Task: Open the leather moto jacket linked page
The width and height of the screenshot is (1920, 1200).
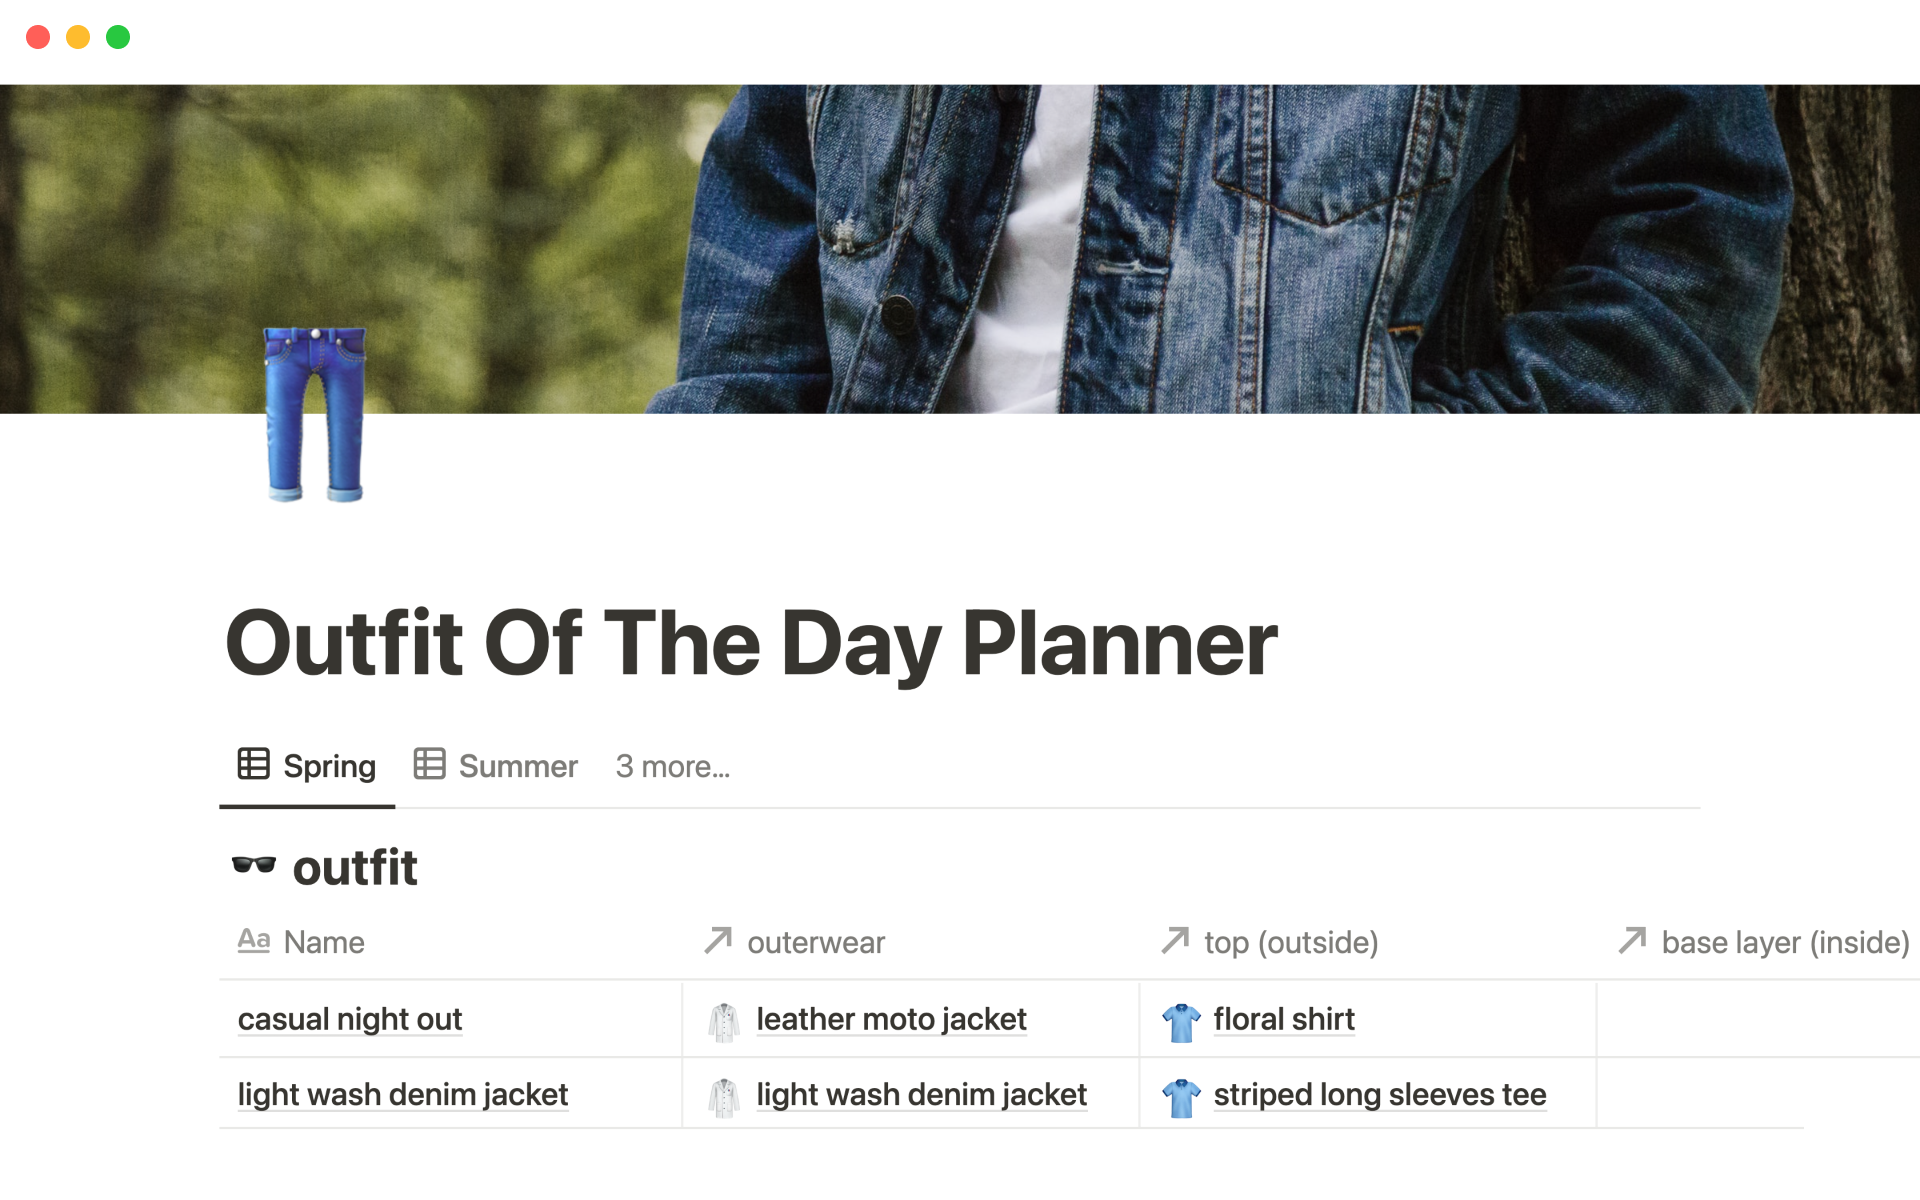Action: (x=891, y=1019)
